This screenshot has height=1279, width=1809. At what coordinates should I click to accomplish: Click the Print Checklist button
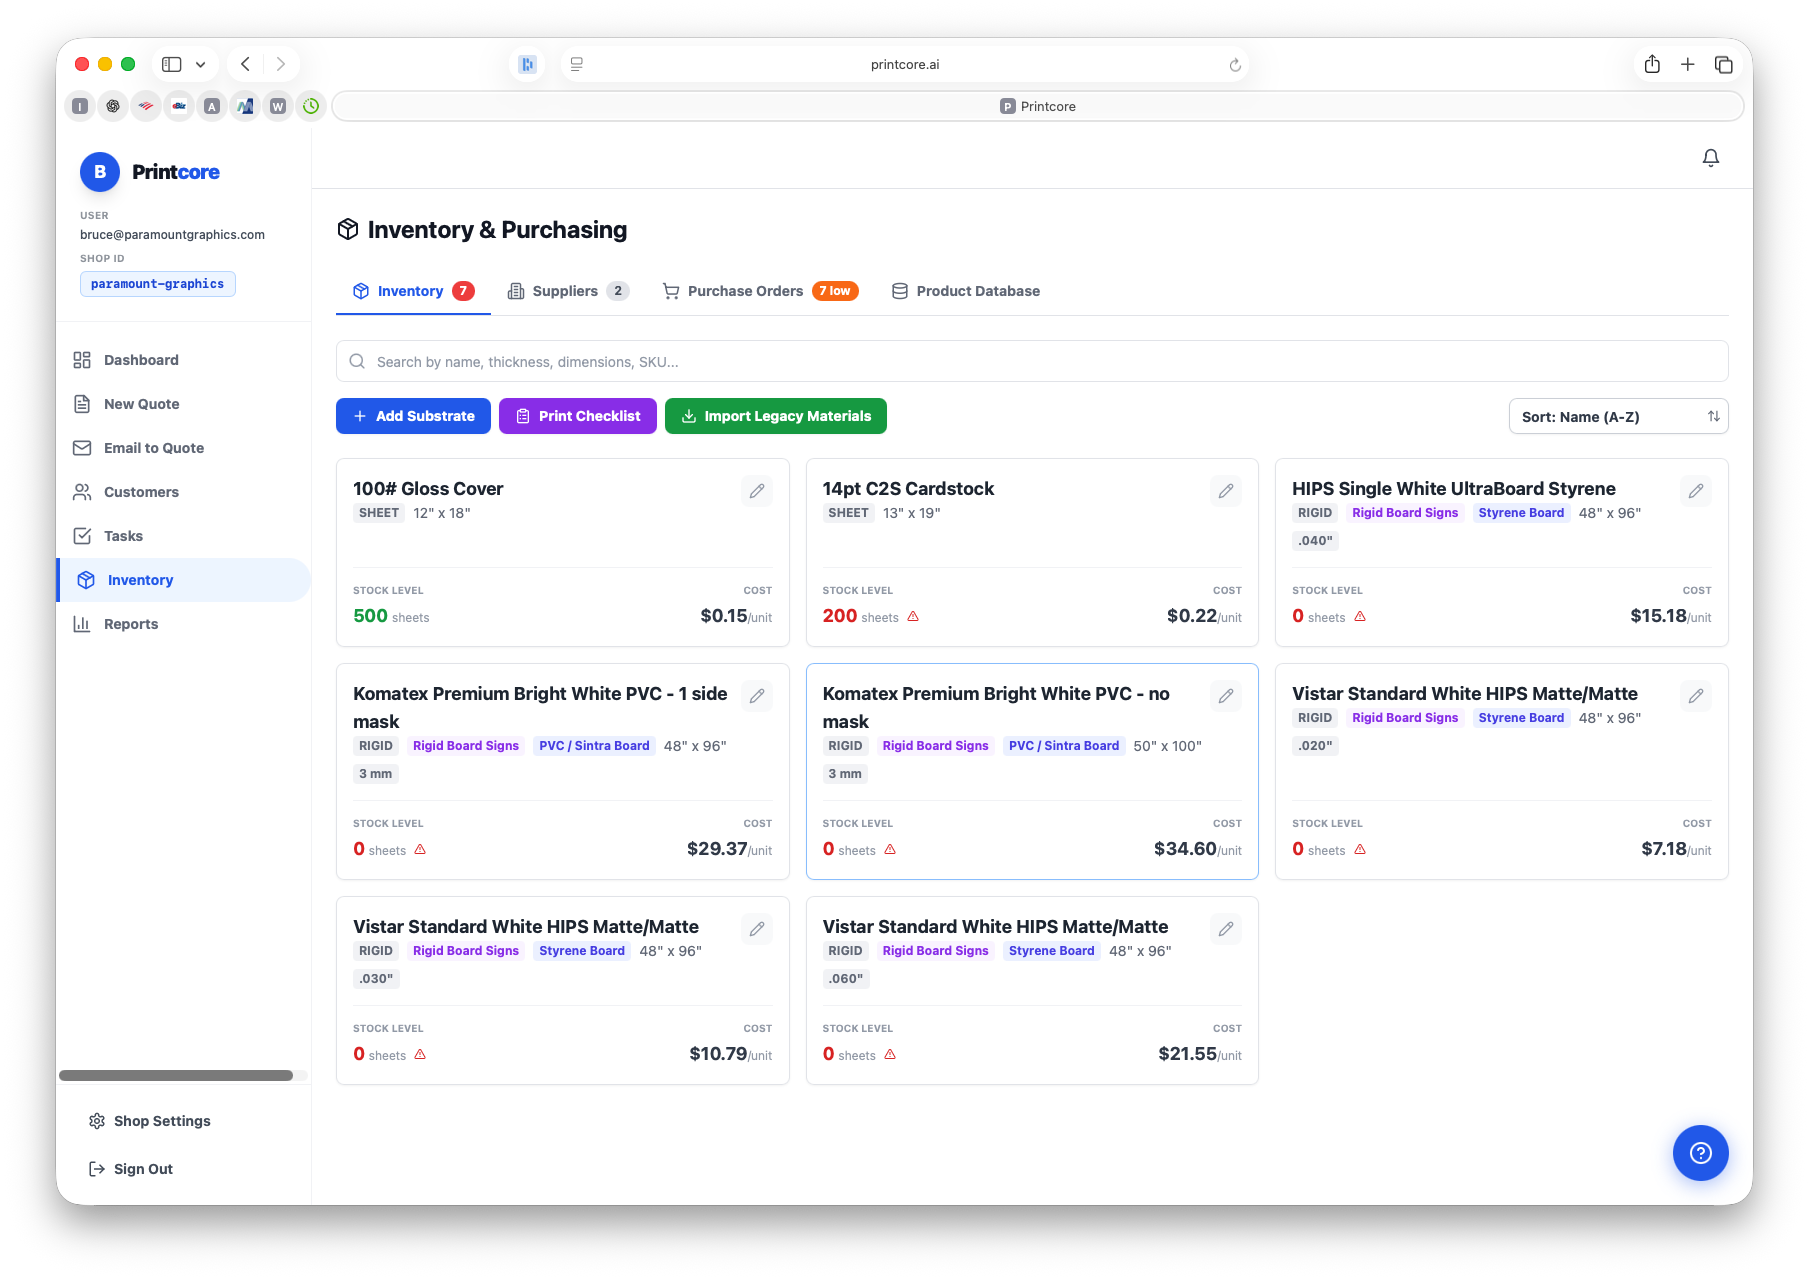tap(577, 416)
